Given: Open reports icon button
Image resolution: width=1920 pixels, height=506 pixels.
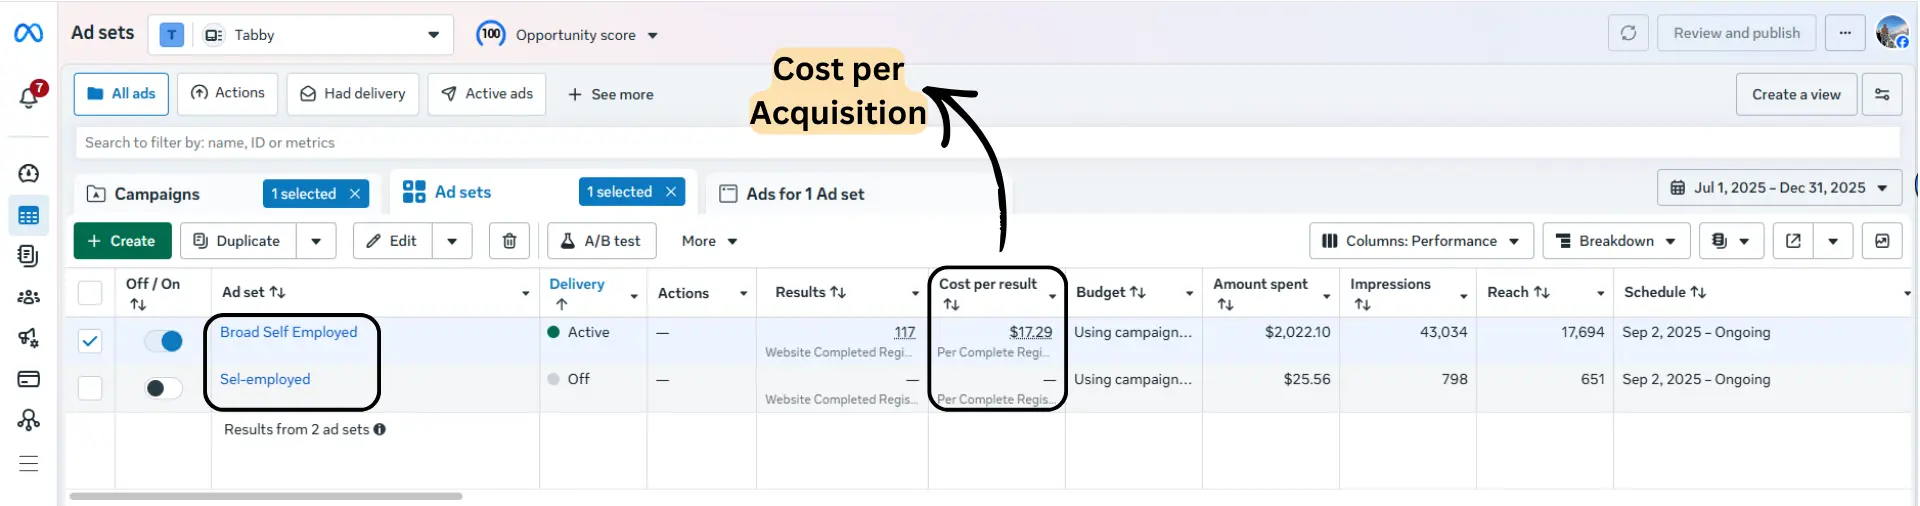Looking at the screenshot, I should pyautogui.click(x=1731, y=241).
